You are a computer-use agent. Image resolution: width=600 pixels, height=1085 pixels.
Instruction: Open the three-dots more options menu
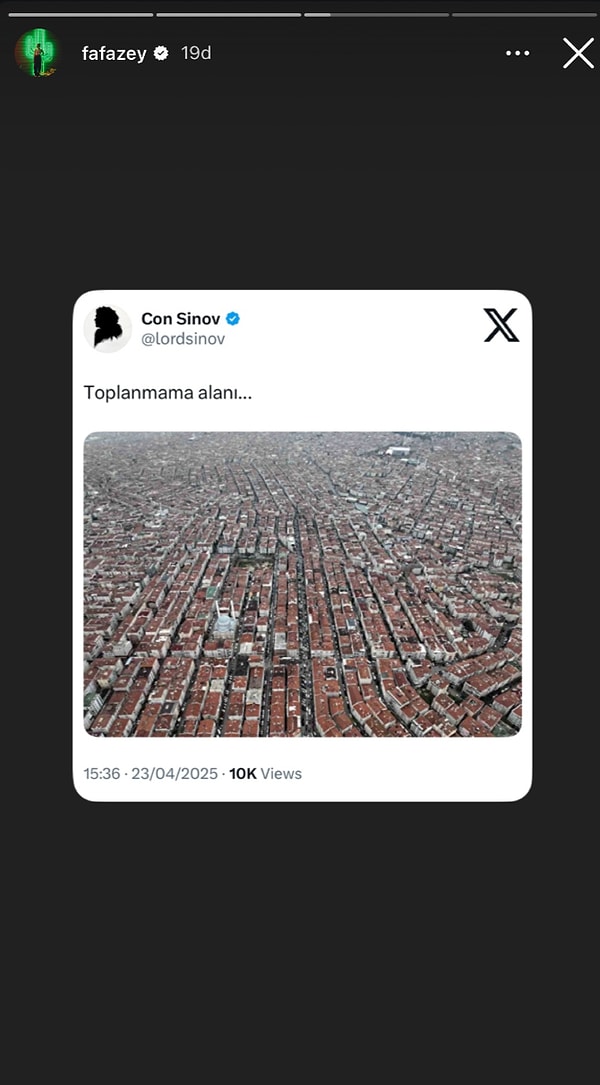pyautogui.click(x=518, y=53)
